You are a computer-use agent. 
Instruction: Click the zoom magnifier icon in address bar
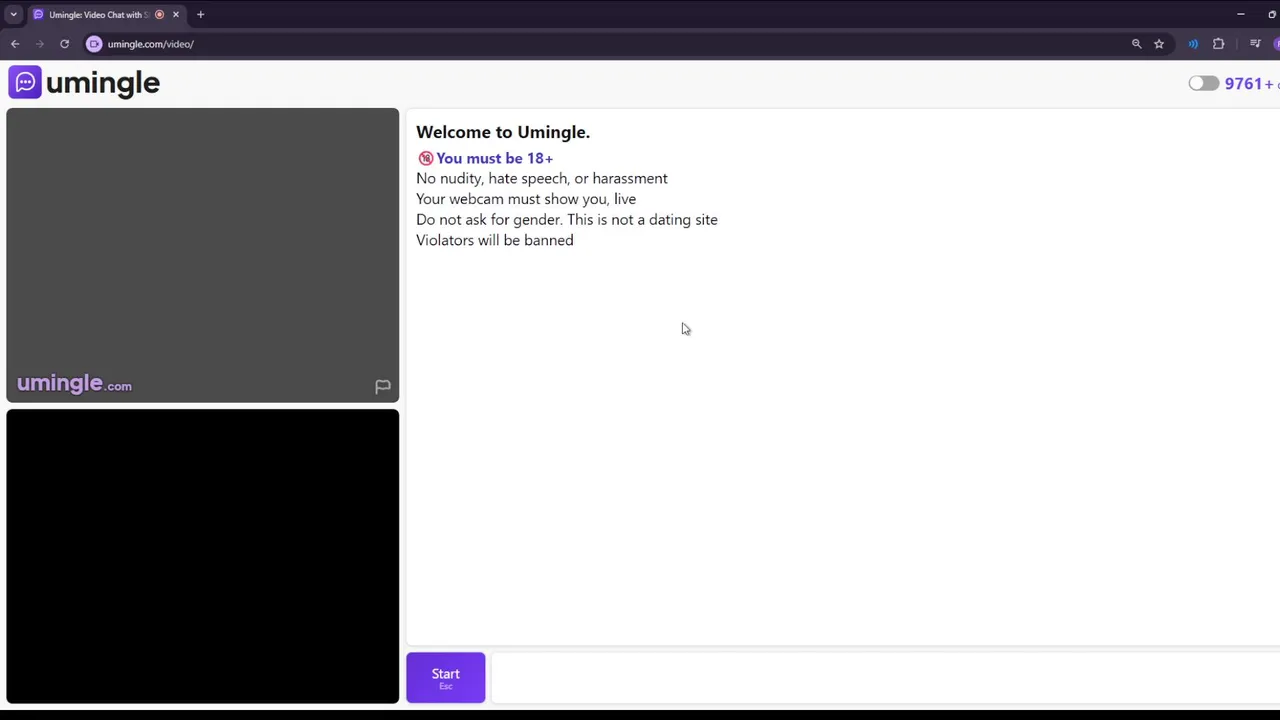[x=1136, y=44]
